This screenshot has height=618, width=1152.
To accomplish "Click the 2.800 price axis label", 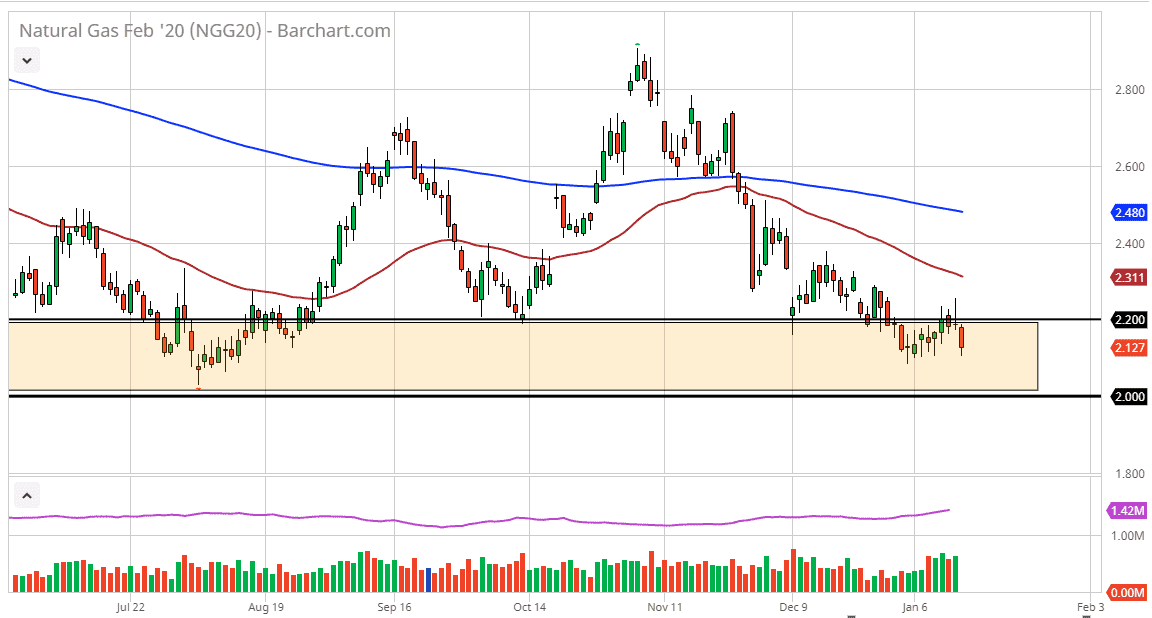I will 1128,90.
